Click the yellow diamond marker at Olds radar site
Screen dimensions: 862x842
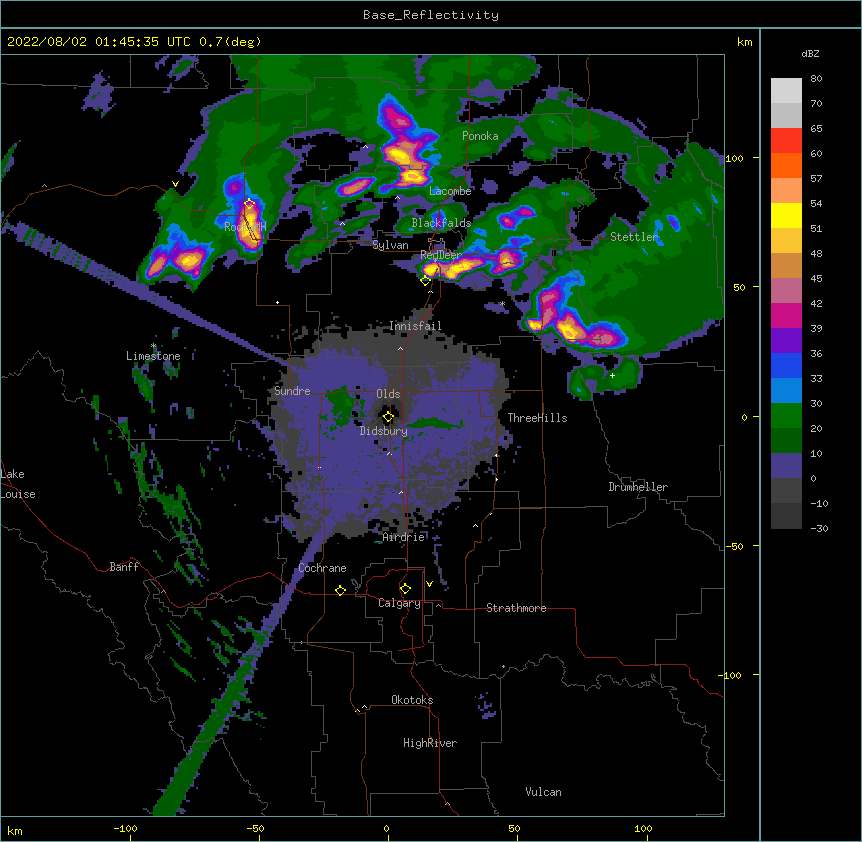[x=388, y=417]
